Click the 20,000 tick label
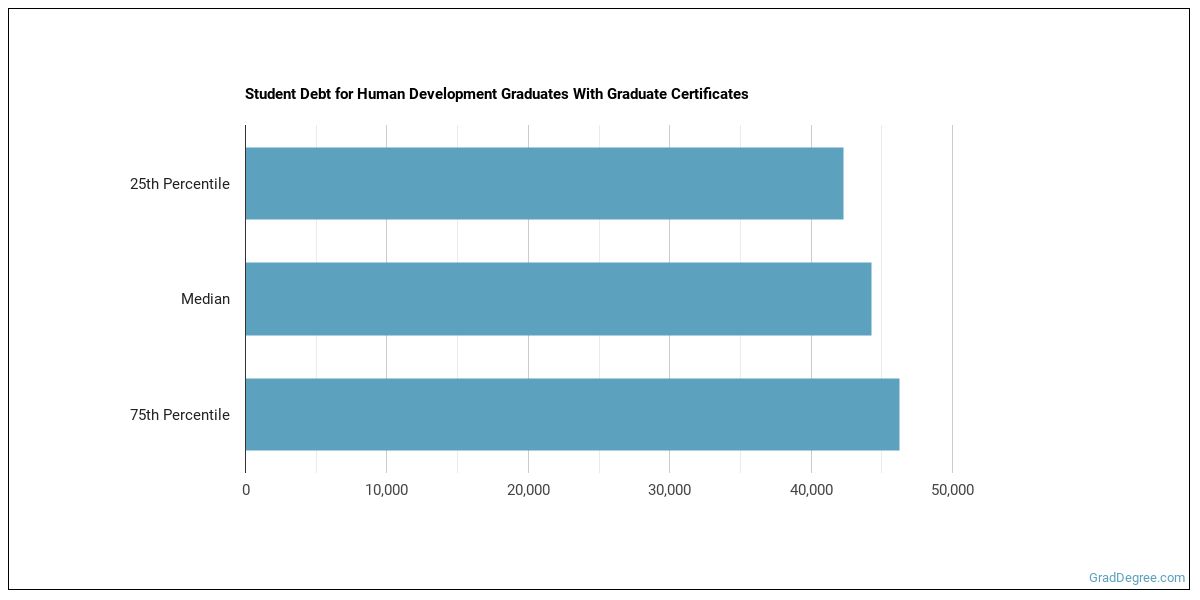The image size is (1200, 600). [x=528, y=490]
